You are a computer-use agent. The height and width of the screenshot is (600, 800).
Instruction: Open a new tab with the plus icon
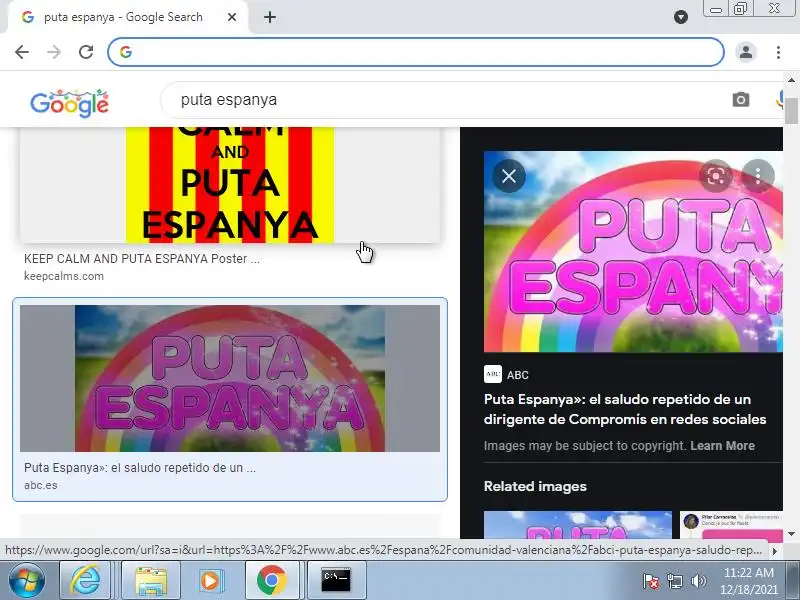coord(270,17)
